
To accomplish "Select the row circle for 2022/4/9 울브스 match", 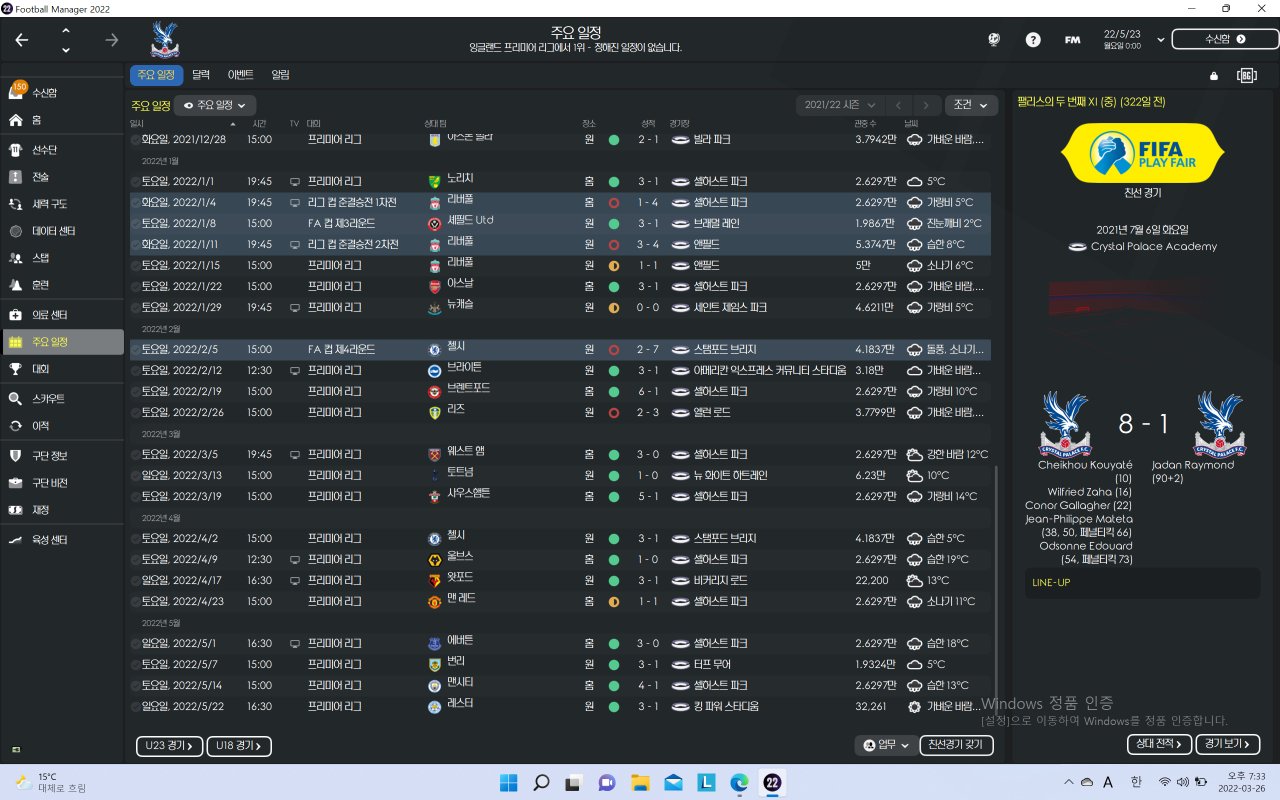I will pyautogui.click(x=135, y=560).
